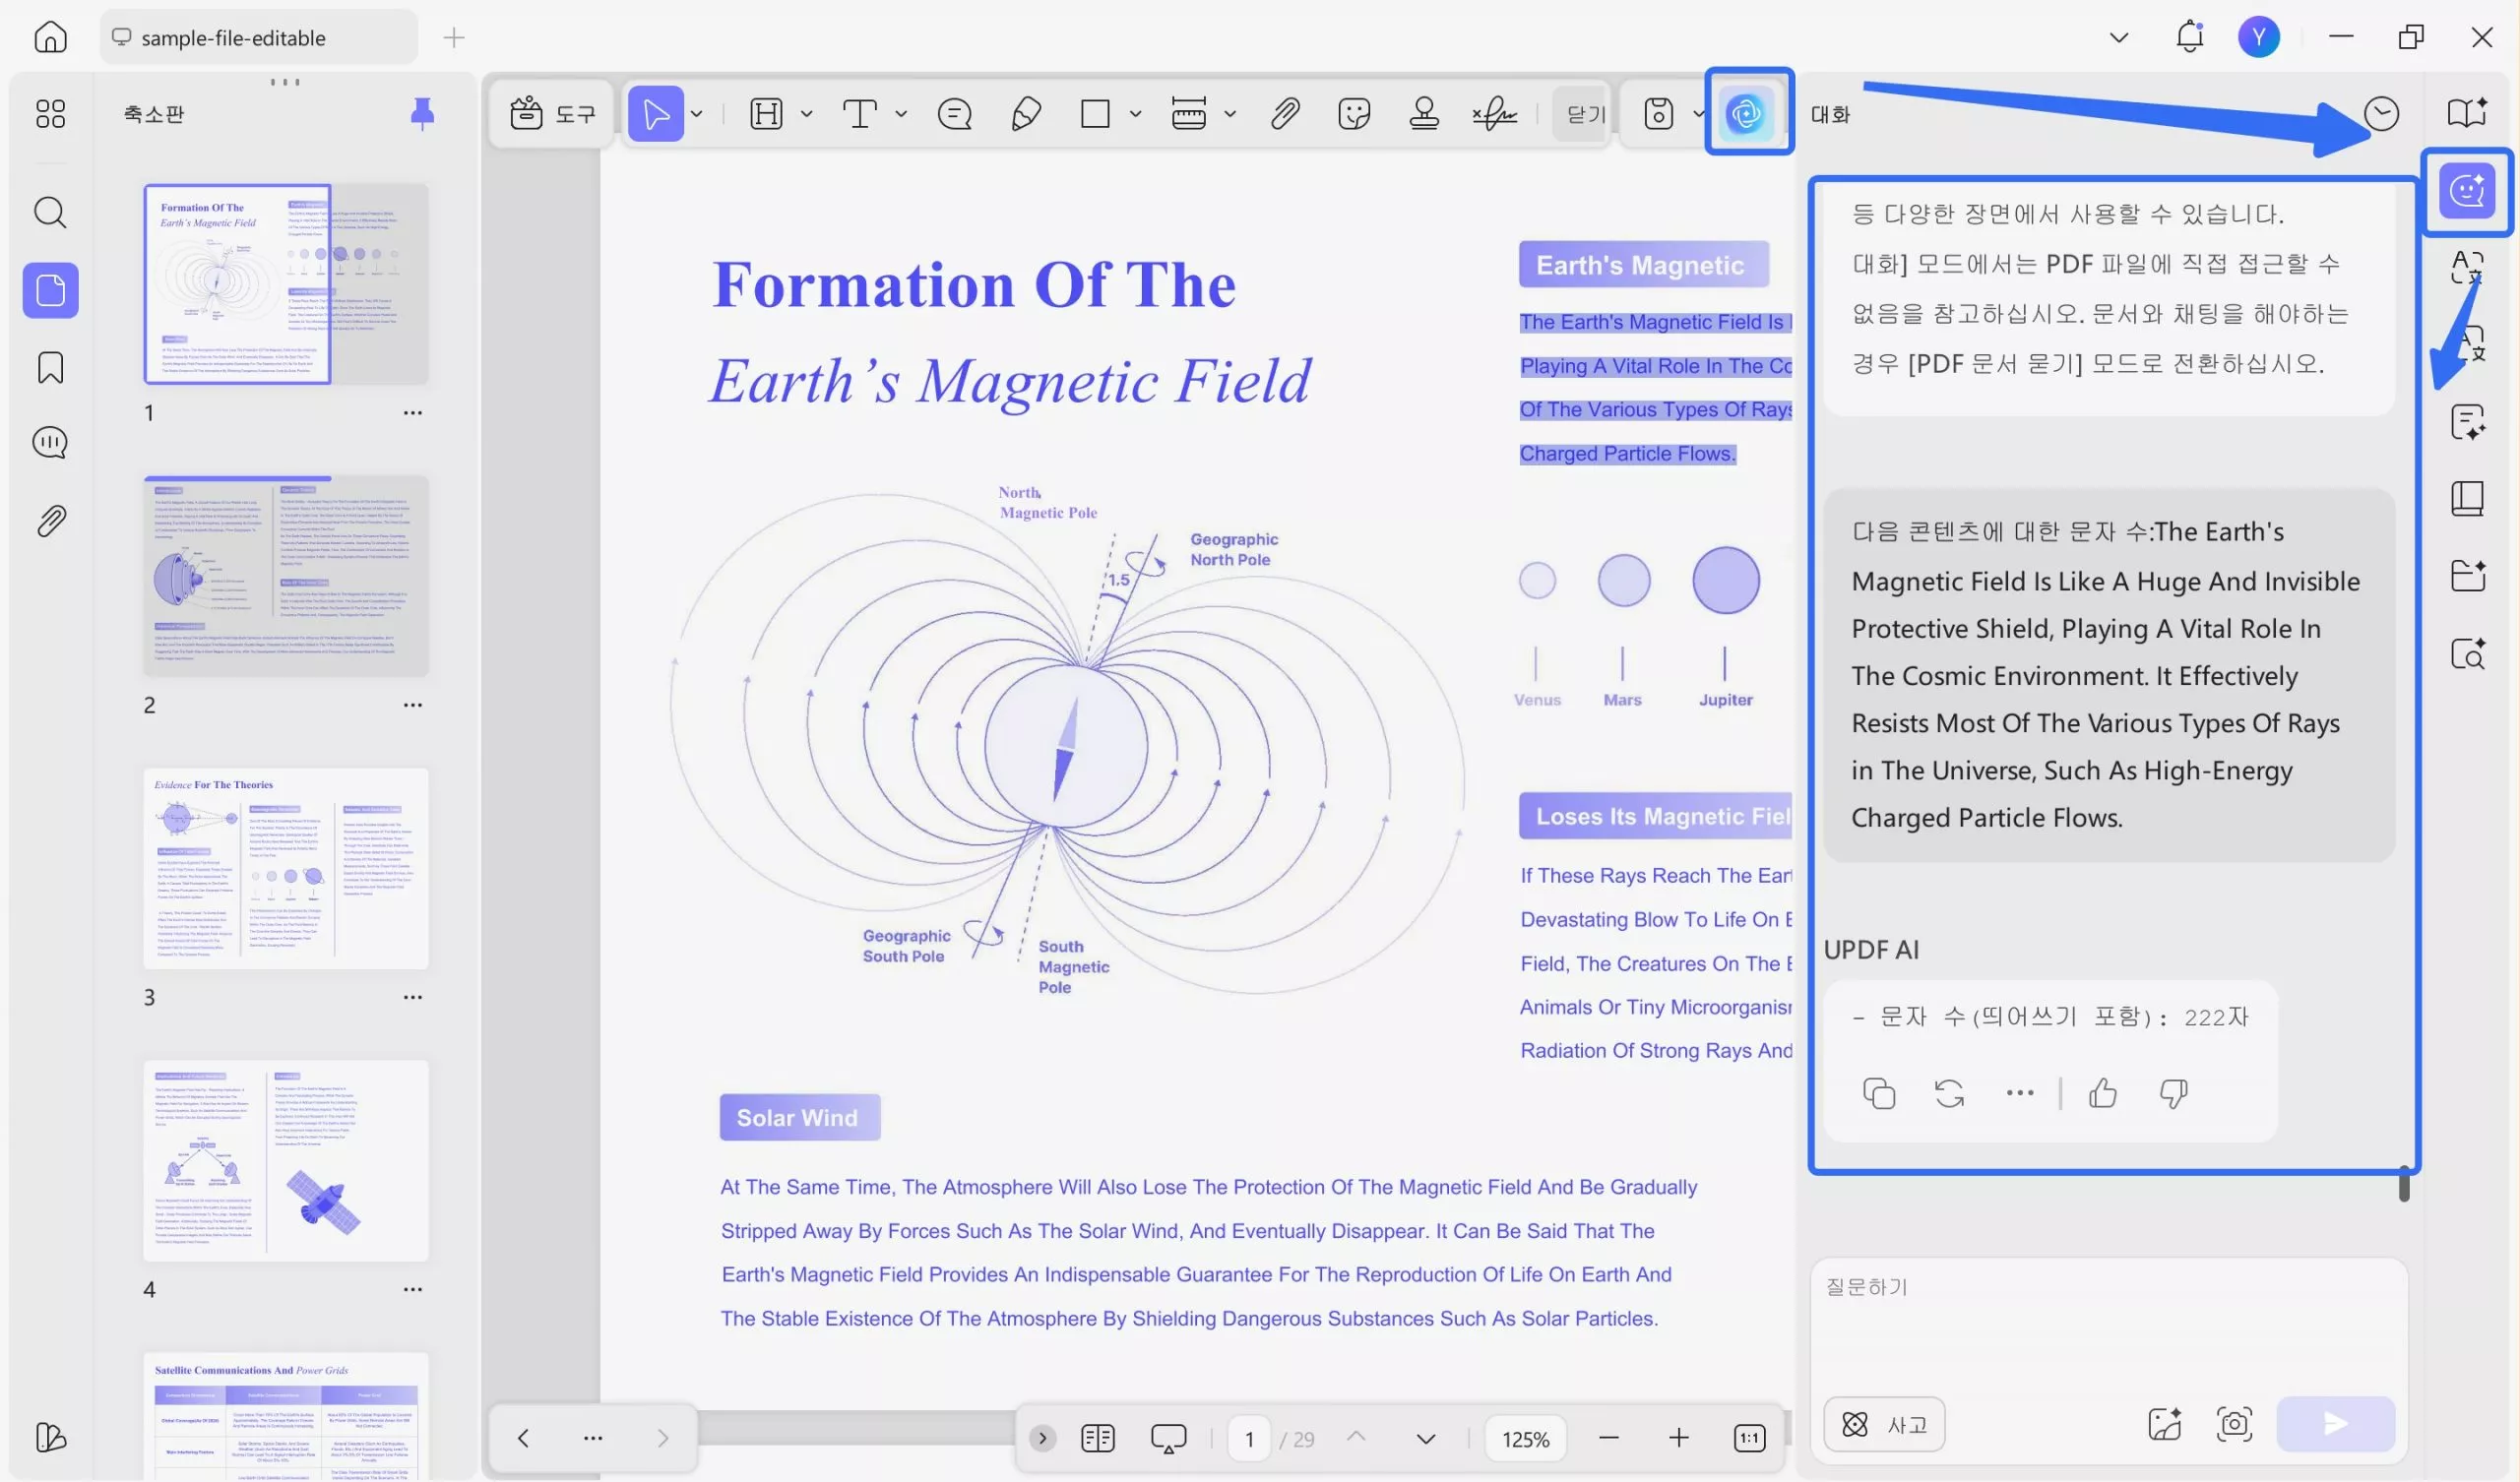Image resolution: width=2520 pixels, height=1482 pixels.
Task: Open more options for page 2 thumbnail
Action: [x=413, y=705]
